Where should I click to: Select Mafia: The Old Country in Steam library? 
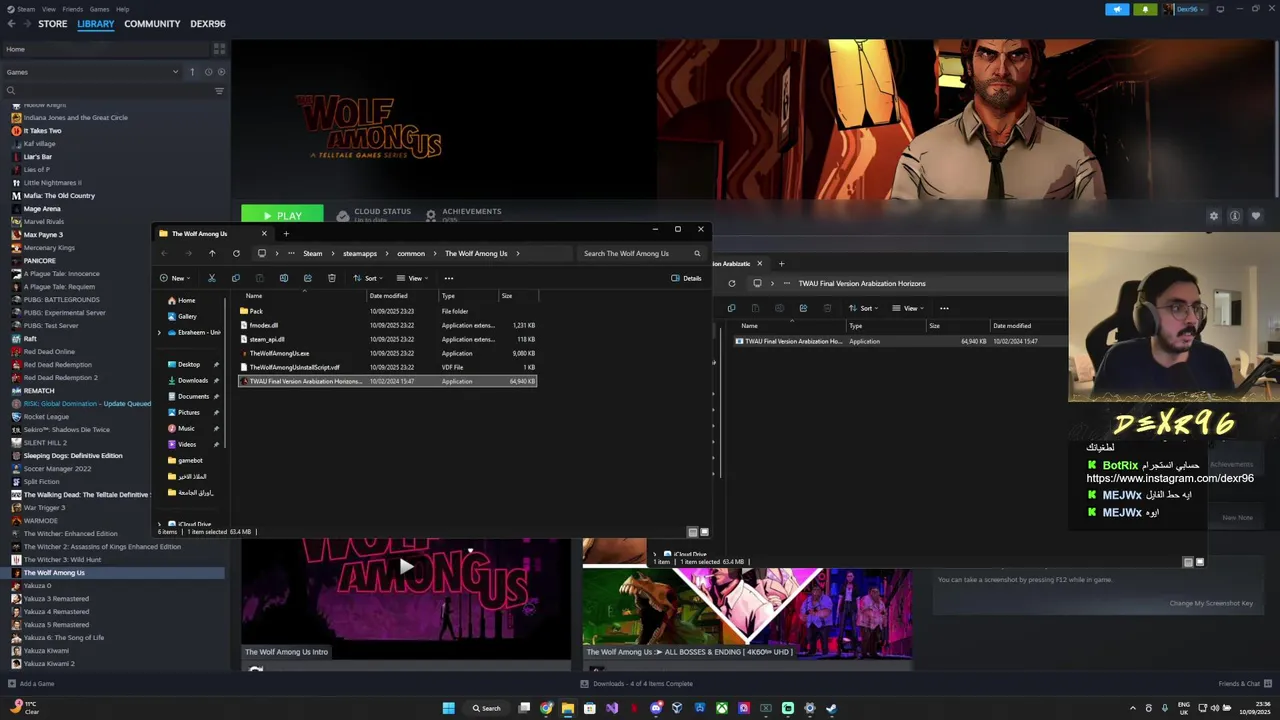59,196
